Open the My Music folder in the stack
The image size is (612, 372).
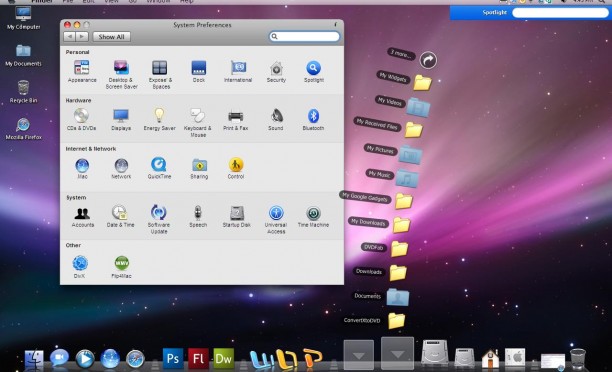coord(407,178)
